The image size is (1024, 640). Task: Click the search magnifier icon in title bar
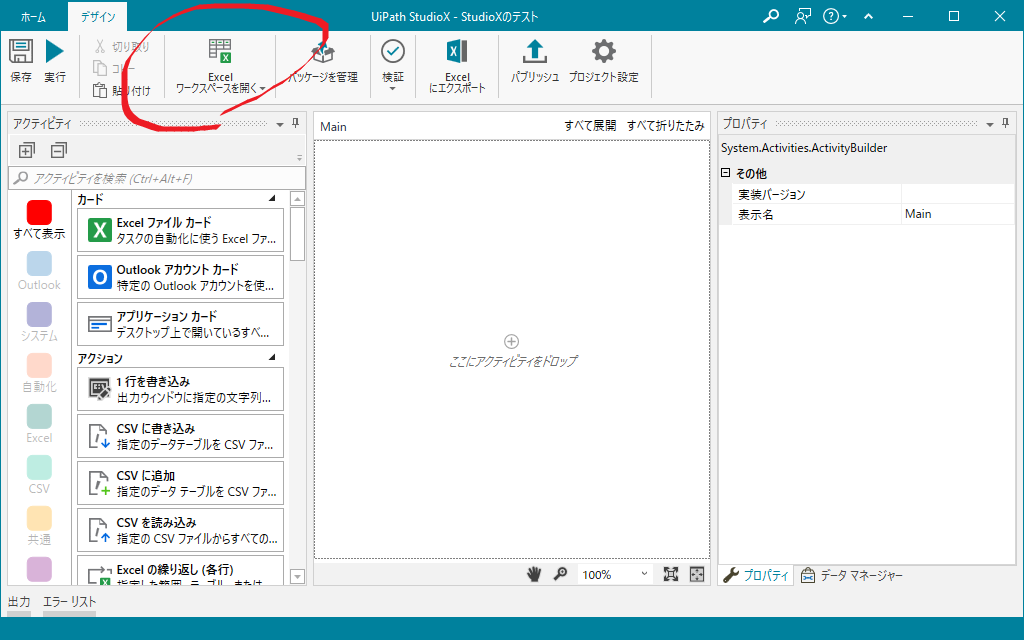[771, 16]
